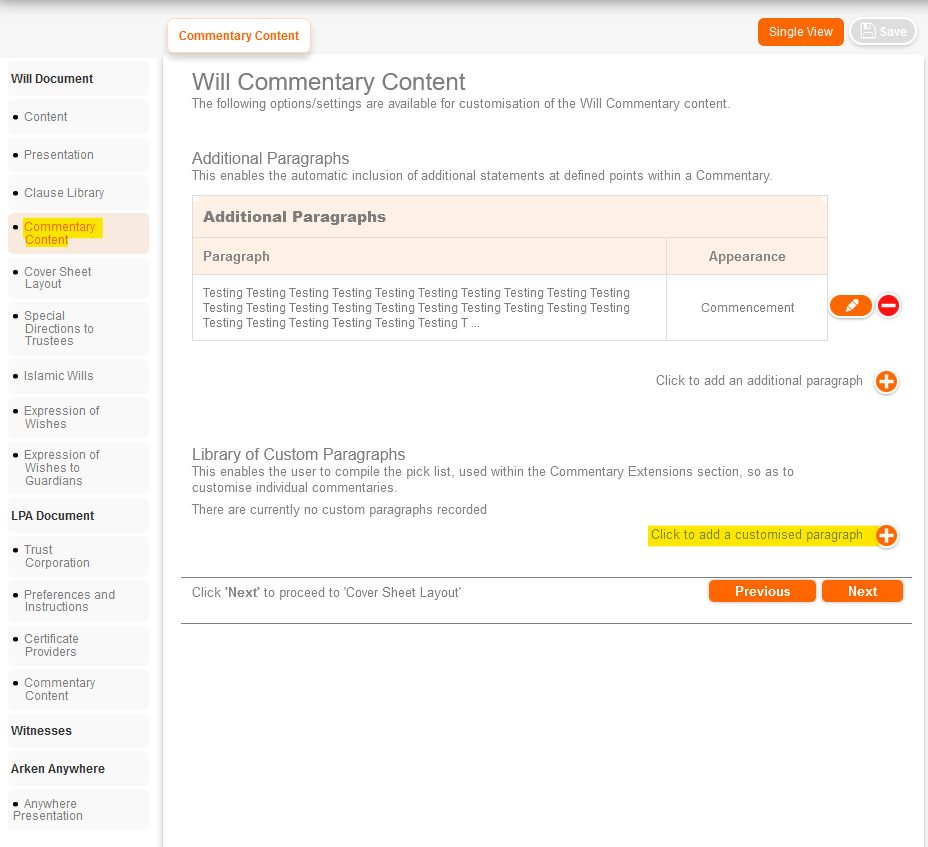Open Content under Will Document
Screen dimensions: 928x847
(x=46, y=117)
